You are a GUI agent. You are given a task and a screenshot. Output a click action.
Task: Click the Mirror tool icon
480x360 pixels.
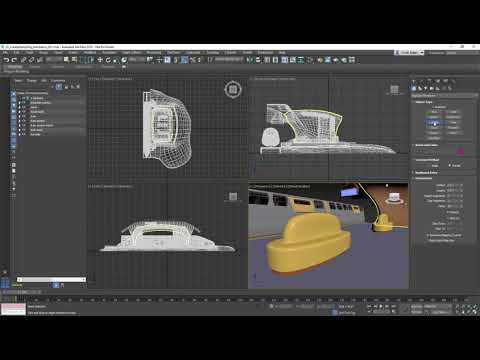click(x=250, y=60)
